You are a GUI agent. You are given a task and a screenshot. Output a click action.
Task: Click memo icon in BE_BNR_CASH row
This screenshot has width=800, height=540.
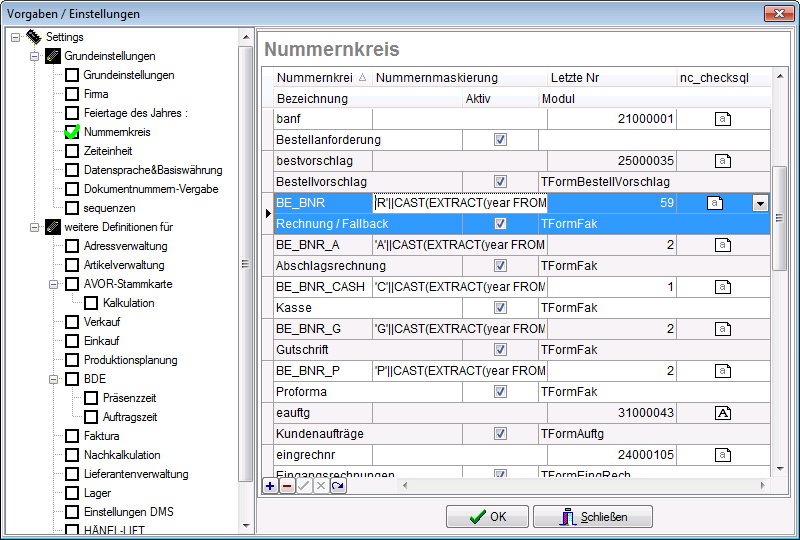tap(722, 286)
